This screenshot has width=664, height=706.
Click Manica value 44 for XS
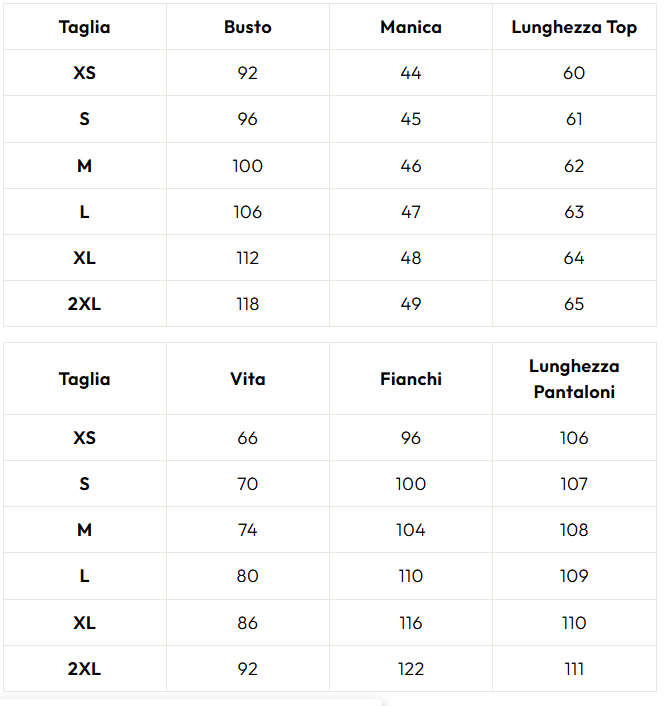pos(411,73)
